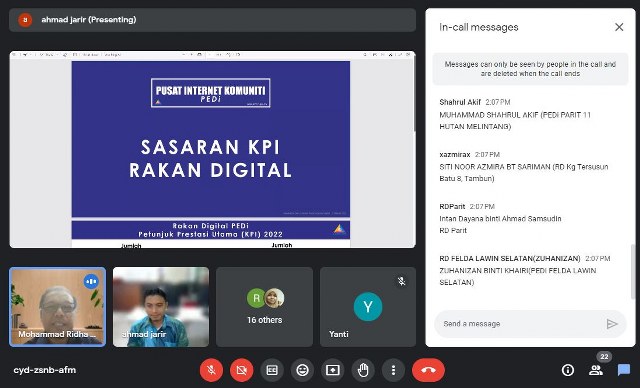Show the people list icon
This screenshot has height=388, width=640.
pos(596,370)
